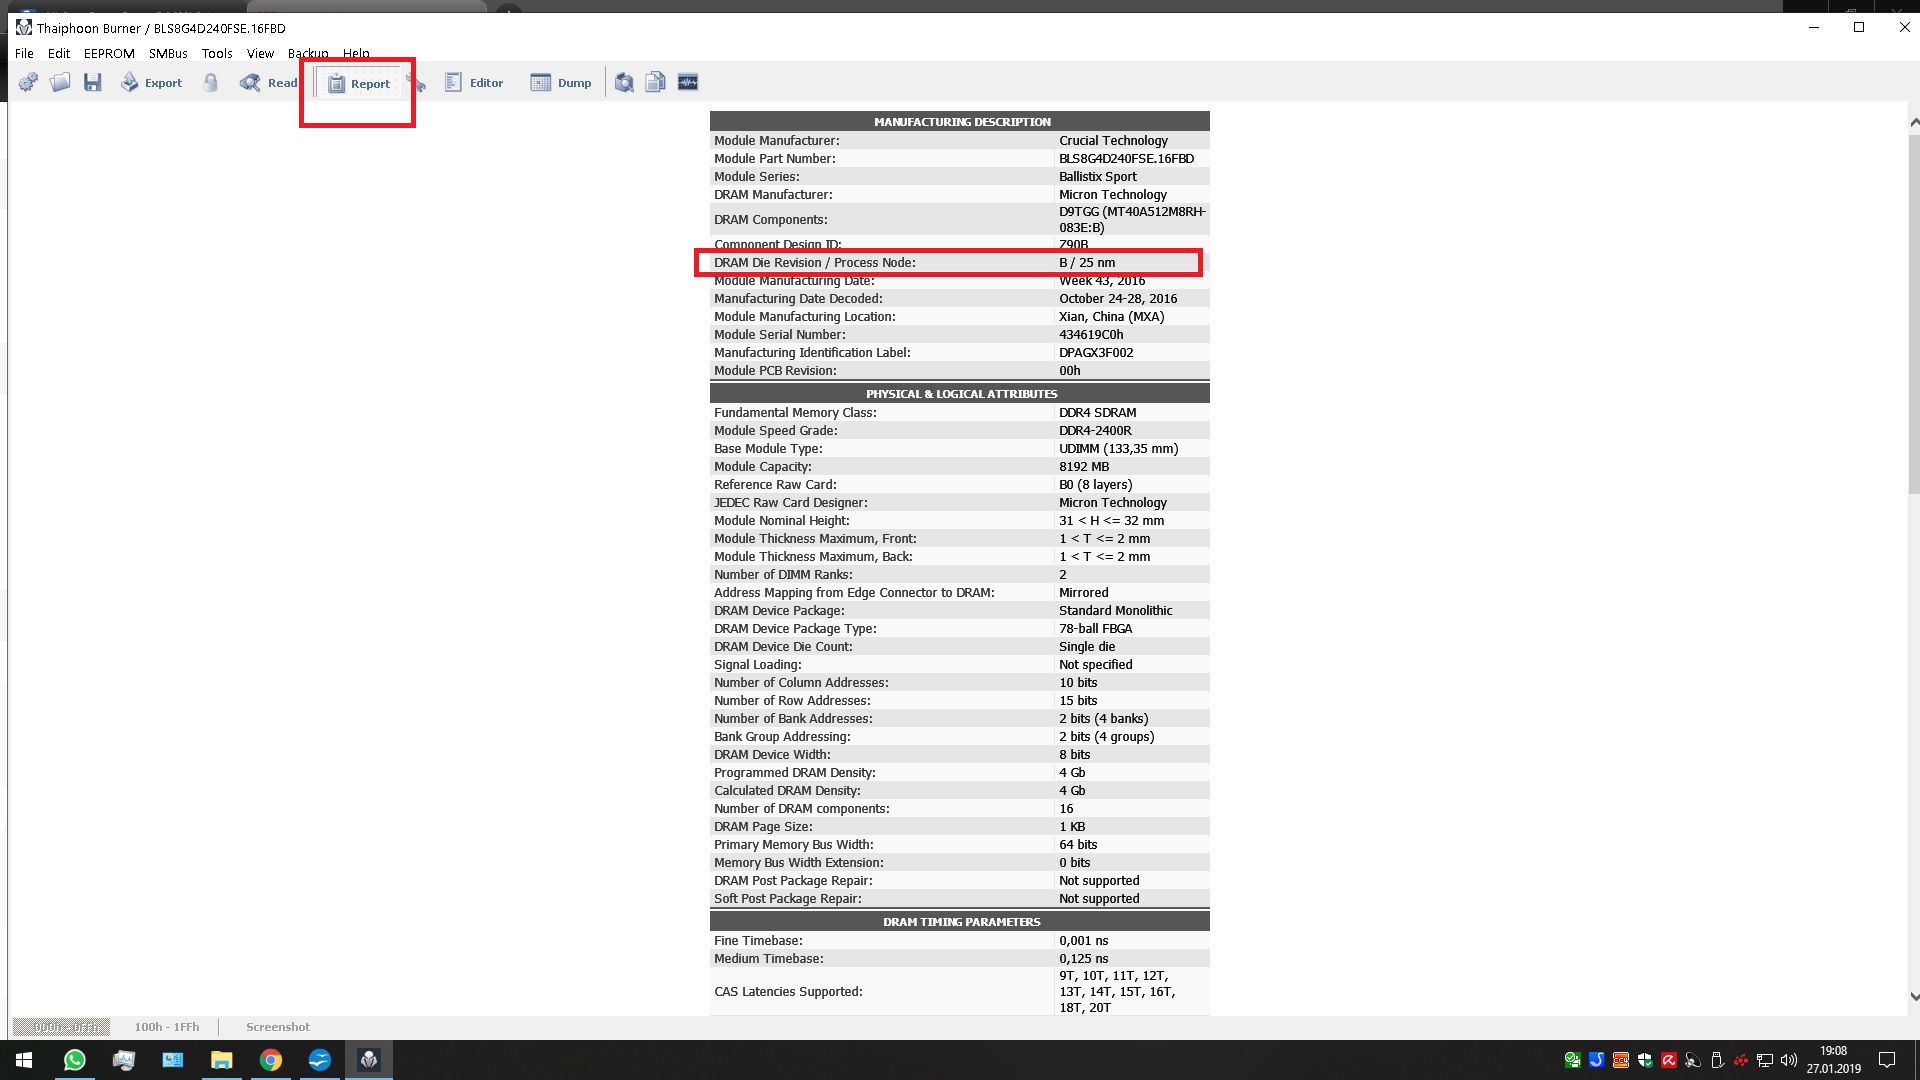
Task: Open the Edit menu
Action: click(59, 54)
